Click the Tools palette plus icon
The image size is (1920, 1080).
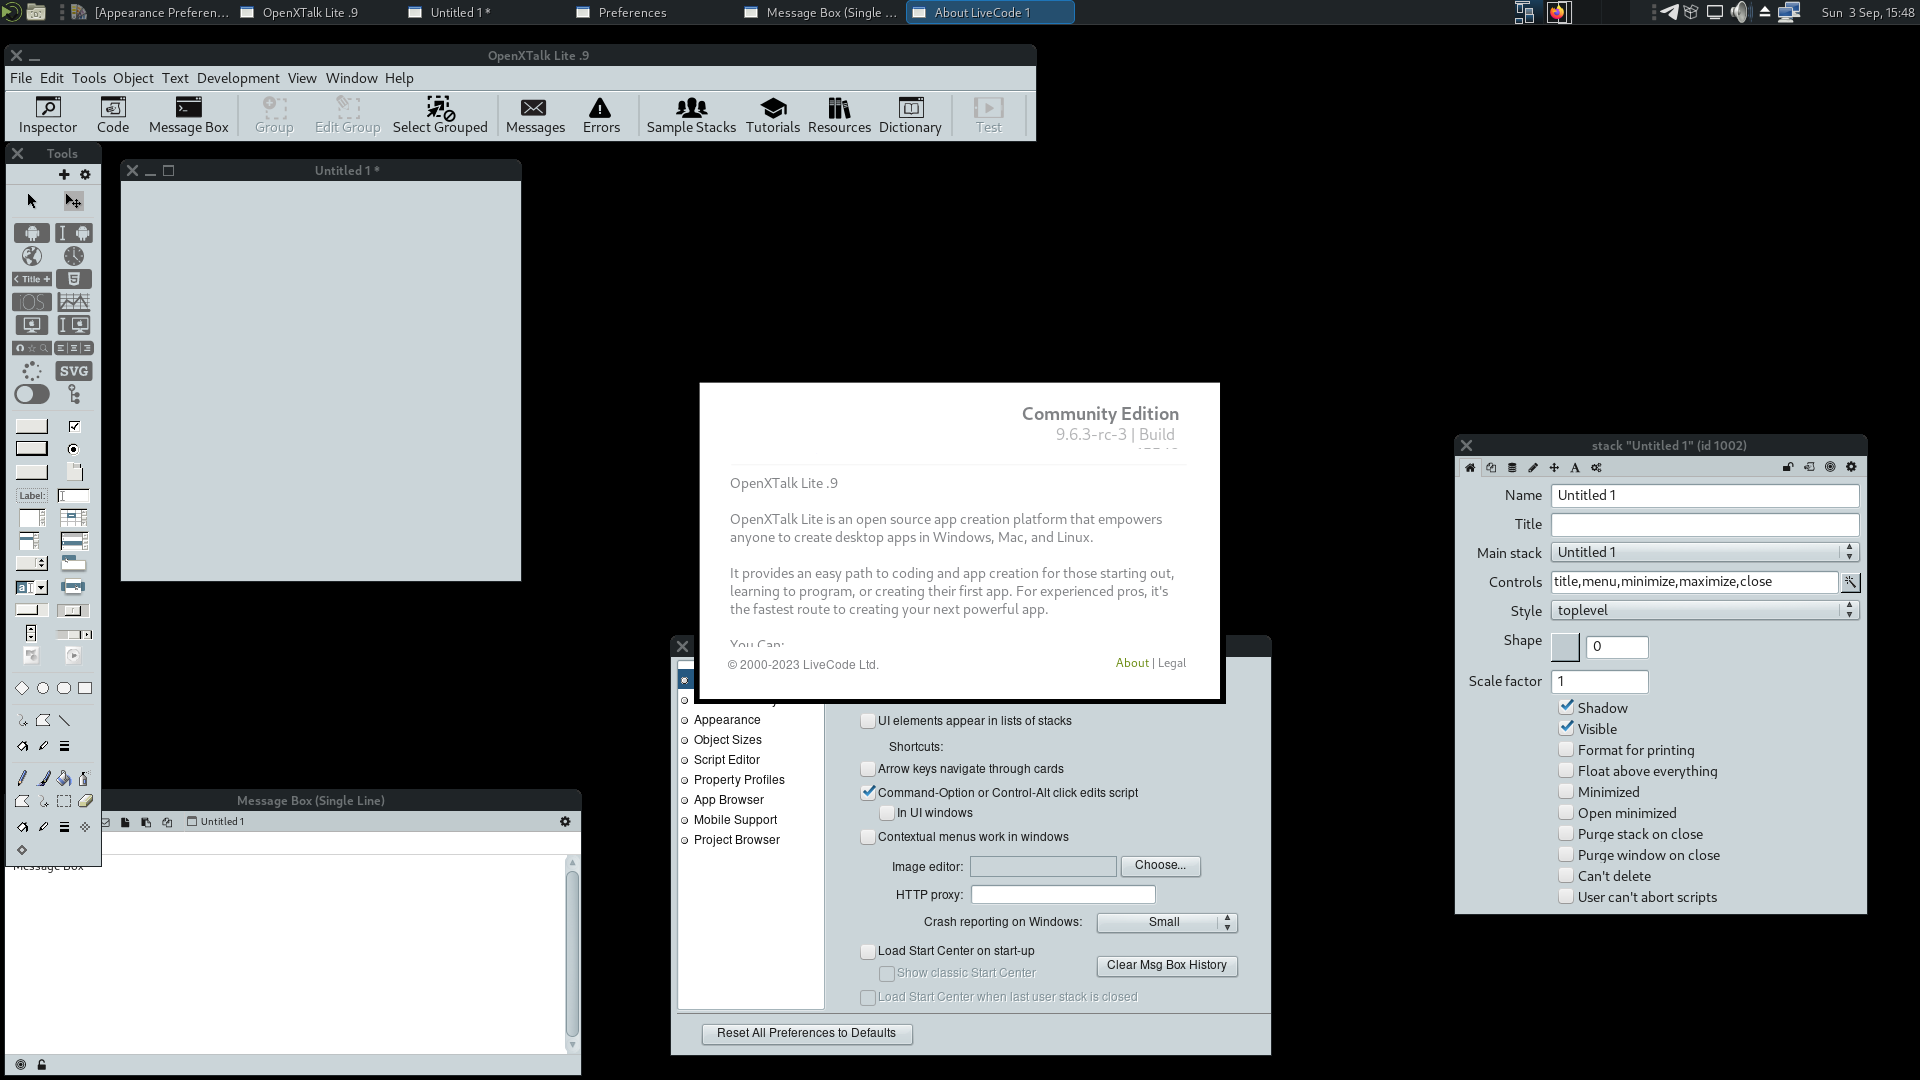coord(64,175)
